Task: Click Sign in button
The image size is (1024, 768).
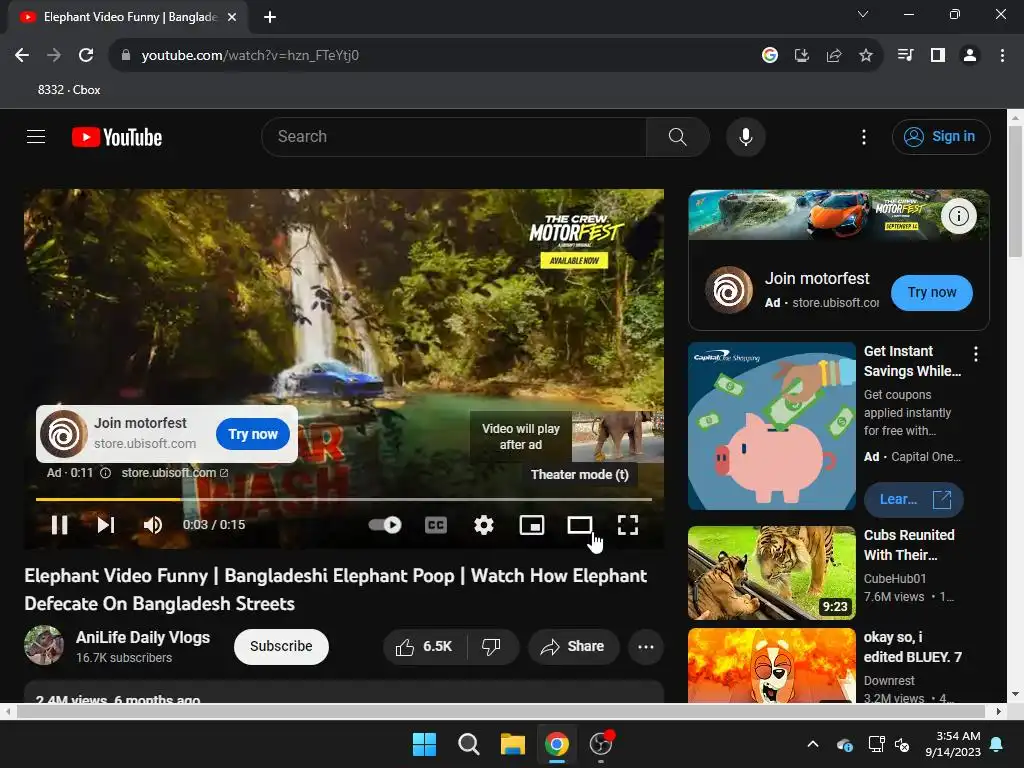Action: [941, 136]
